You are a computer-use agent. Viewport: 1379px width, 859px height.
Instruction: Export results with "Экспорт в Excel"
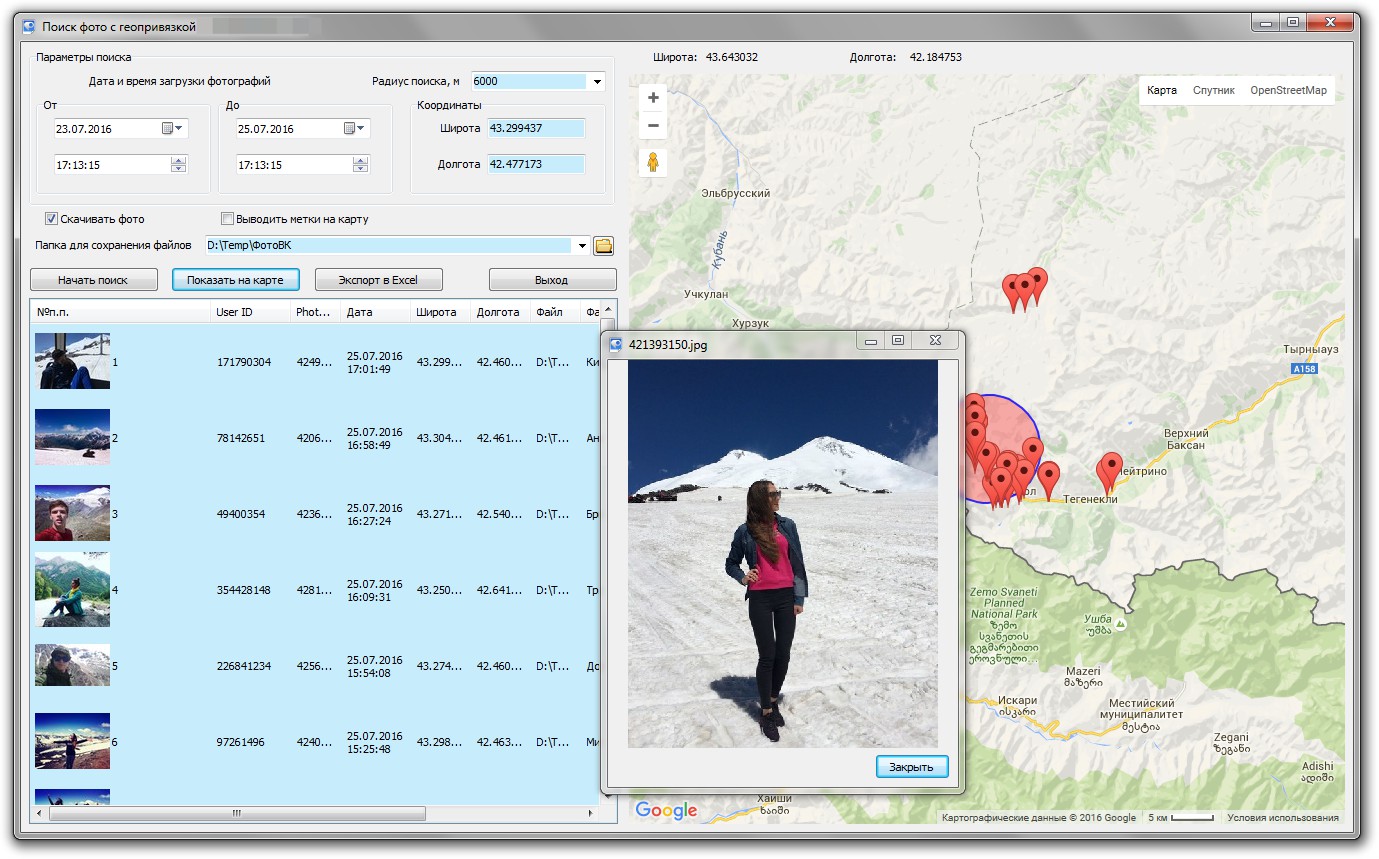coord(378,280)
